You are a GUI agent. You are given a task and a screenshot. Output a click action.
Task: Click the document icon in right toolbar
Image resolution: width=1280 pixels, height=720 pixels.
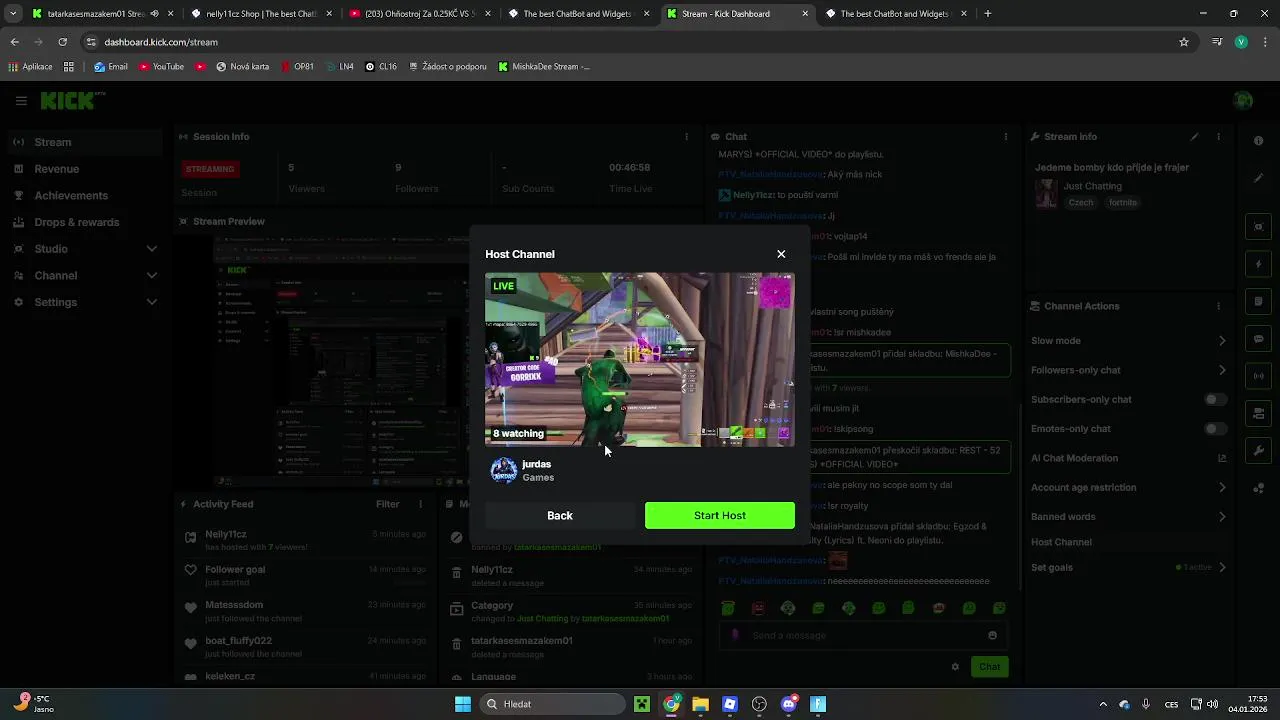(1259, 301)
